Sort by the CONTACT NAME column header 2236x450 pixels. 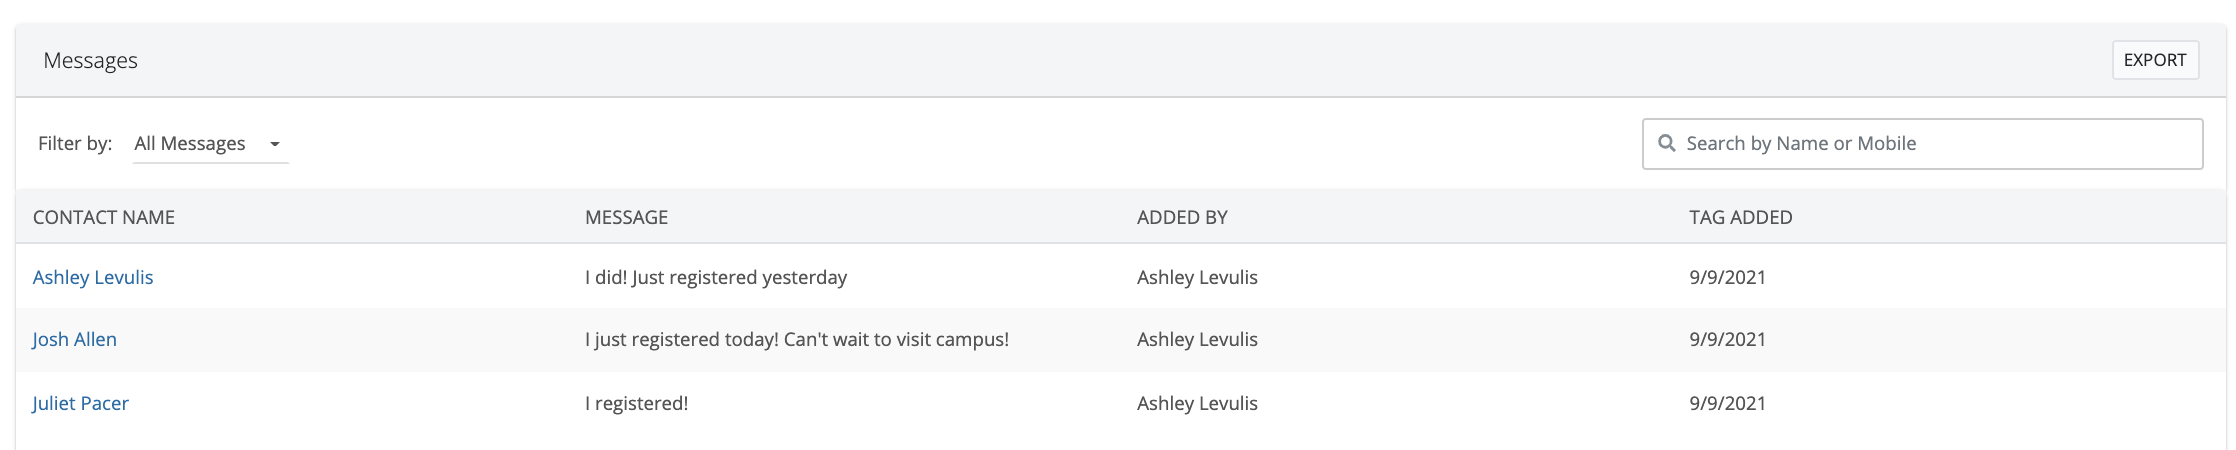(104, 217)
